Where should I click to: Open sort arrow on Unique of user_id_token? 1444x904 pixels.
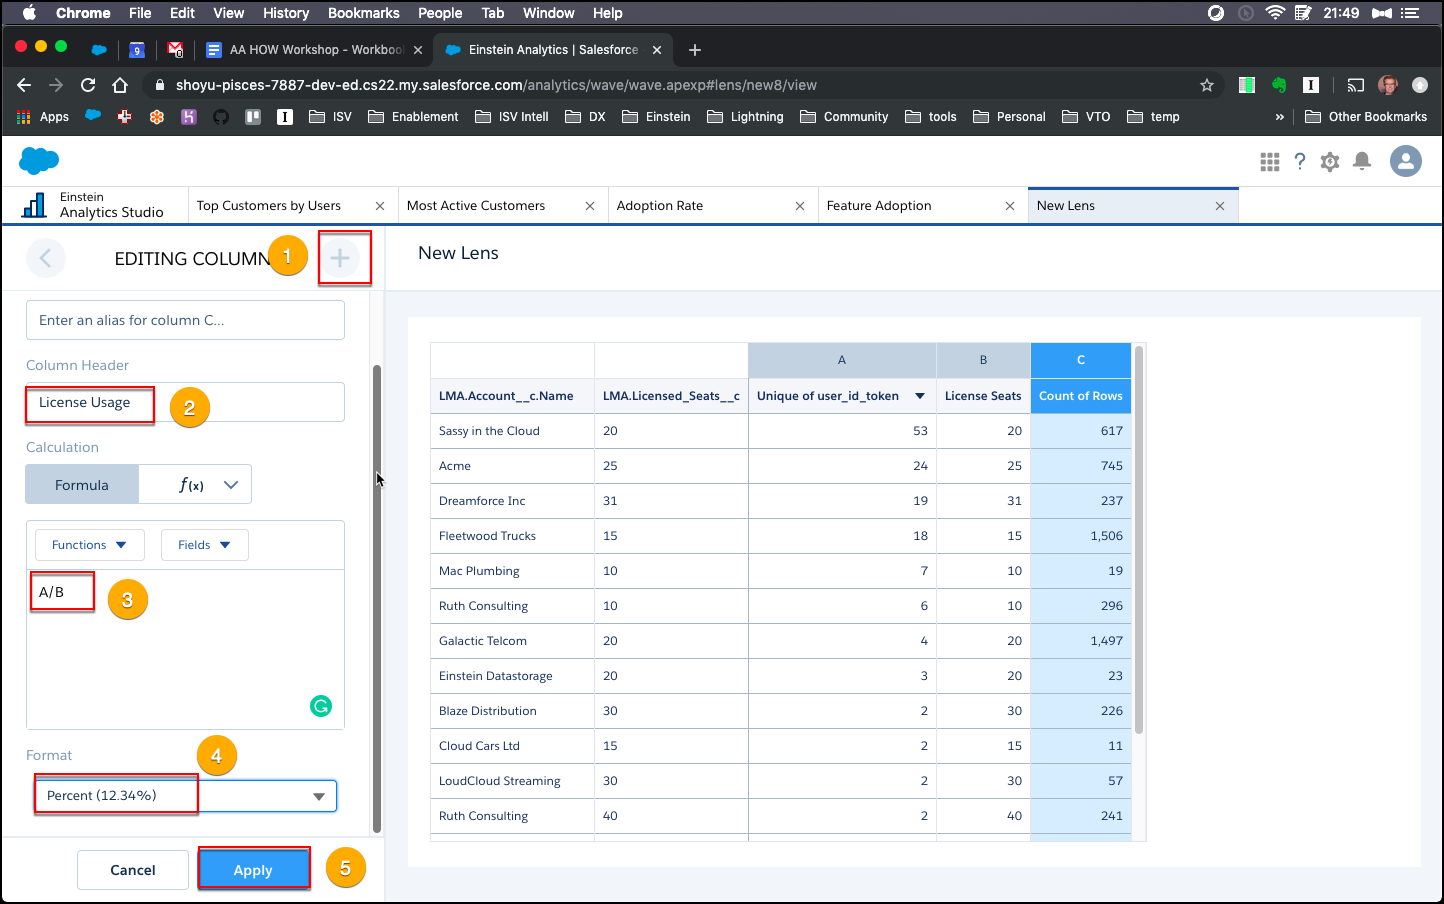point(920,396)
